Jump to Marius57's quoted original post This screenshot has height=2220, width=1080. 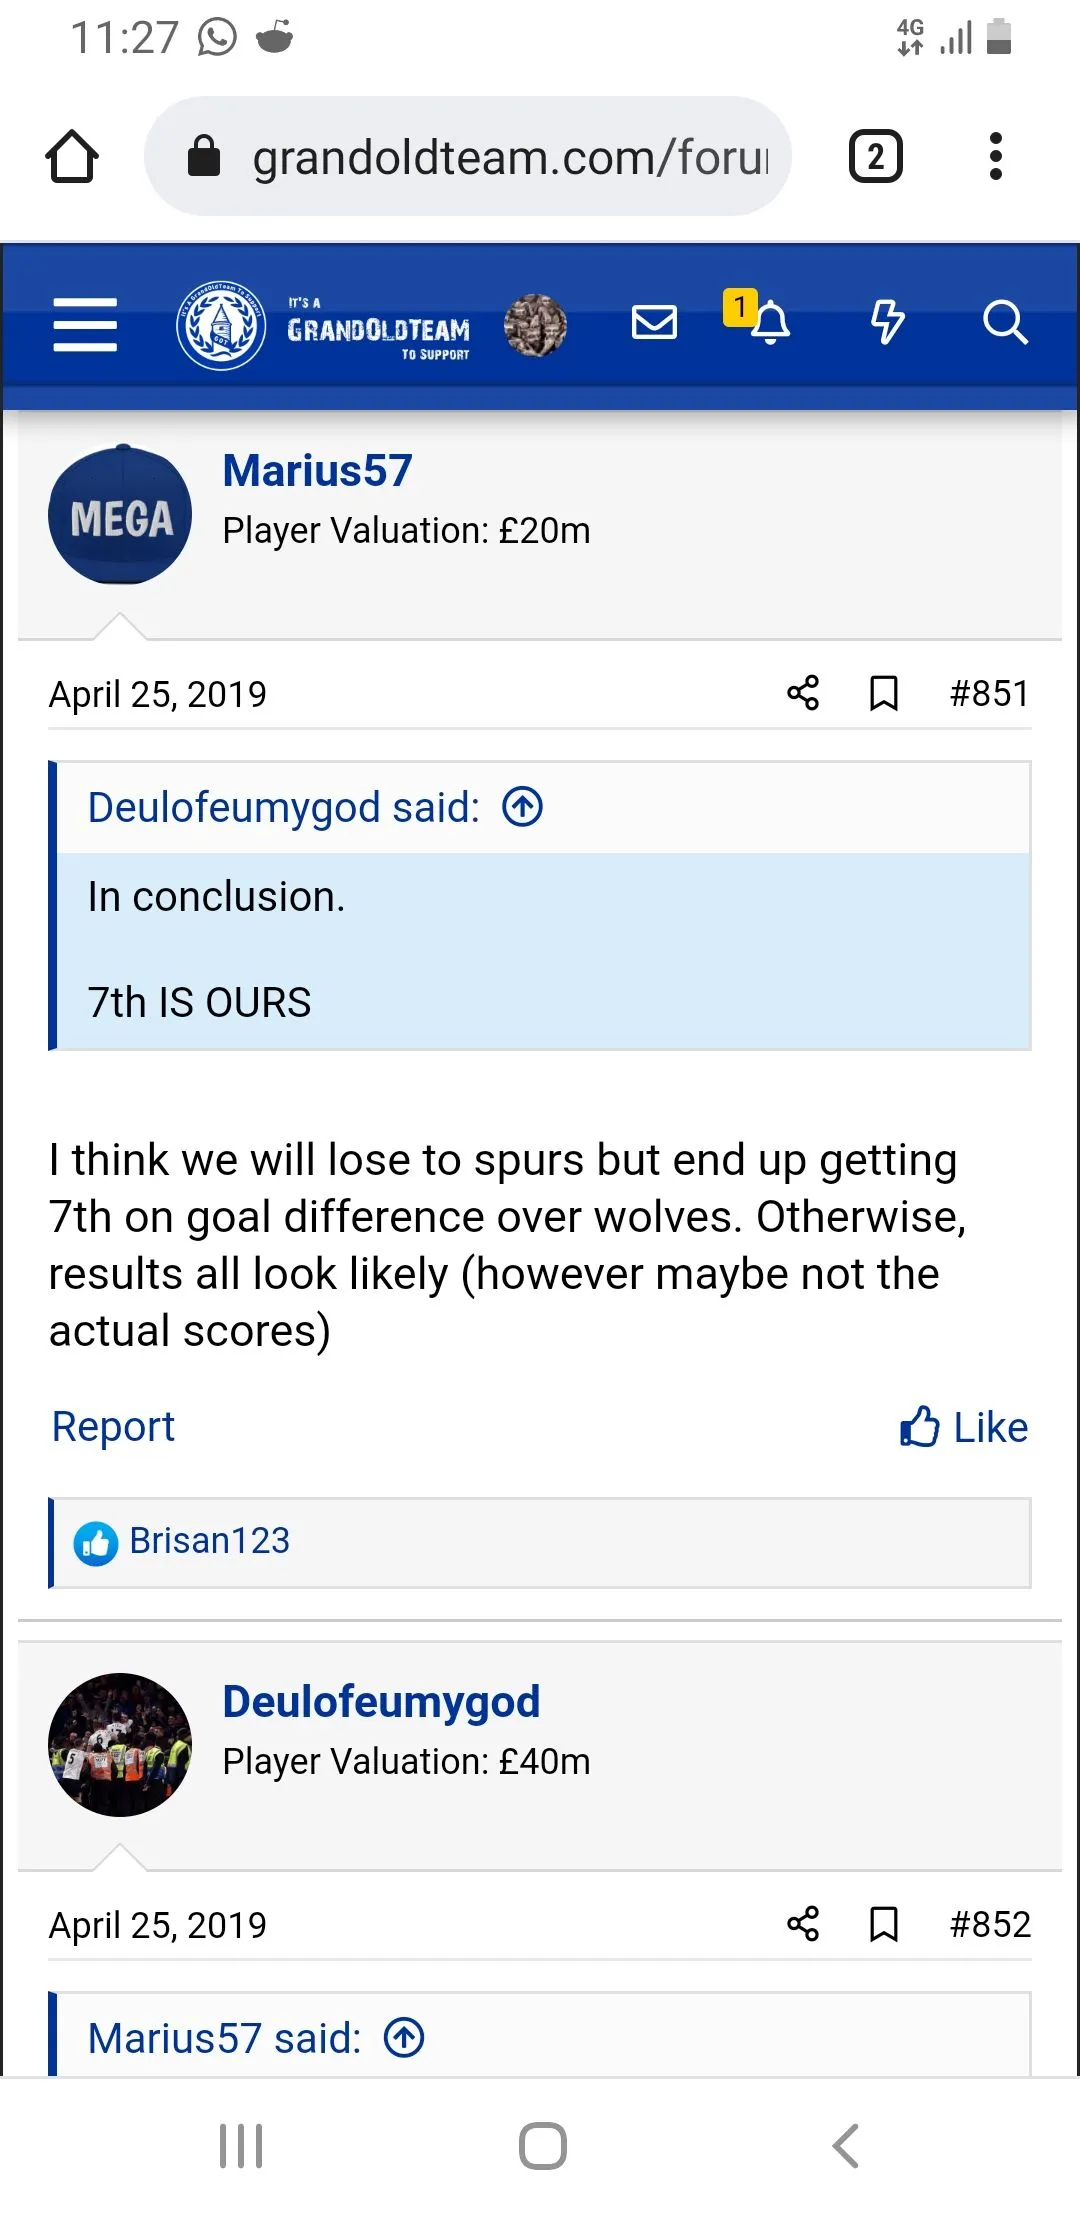click(404, 2038)
